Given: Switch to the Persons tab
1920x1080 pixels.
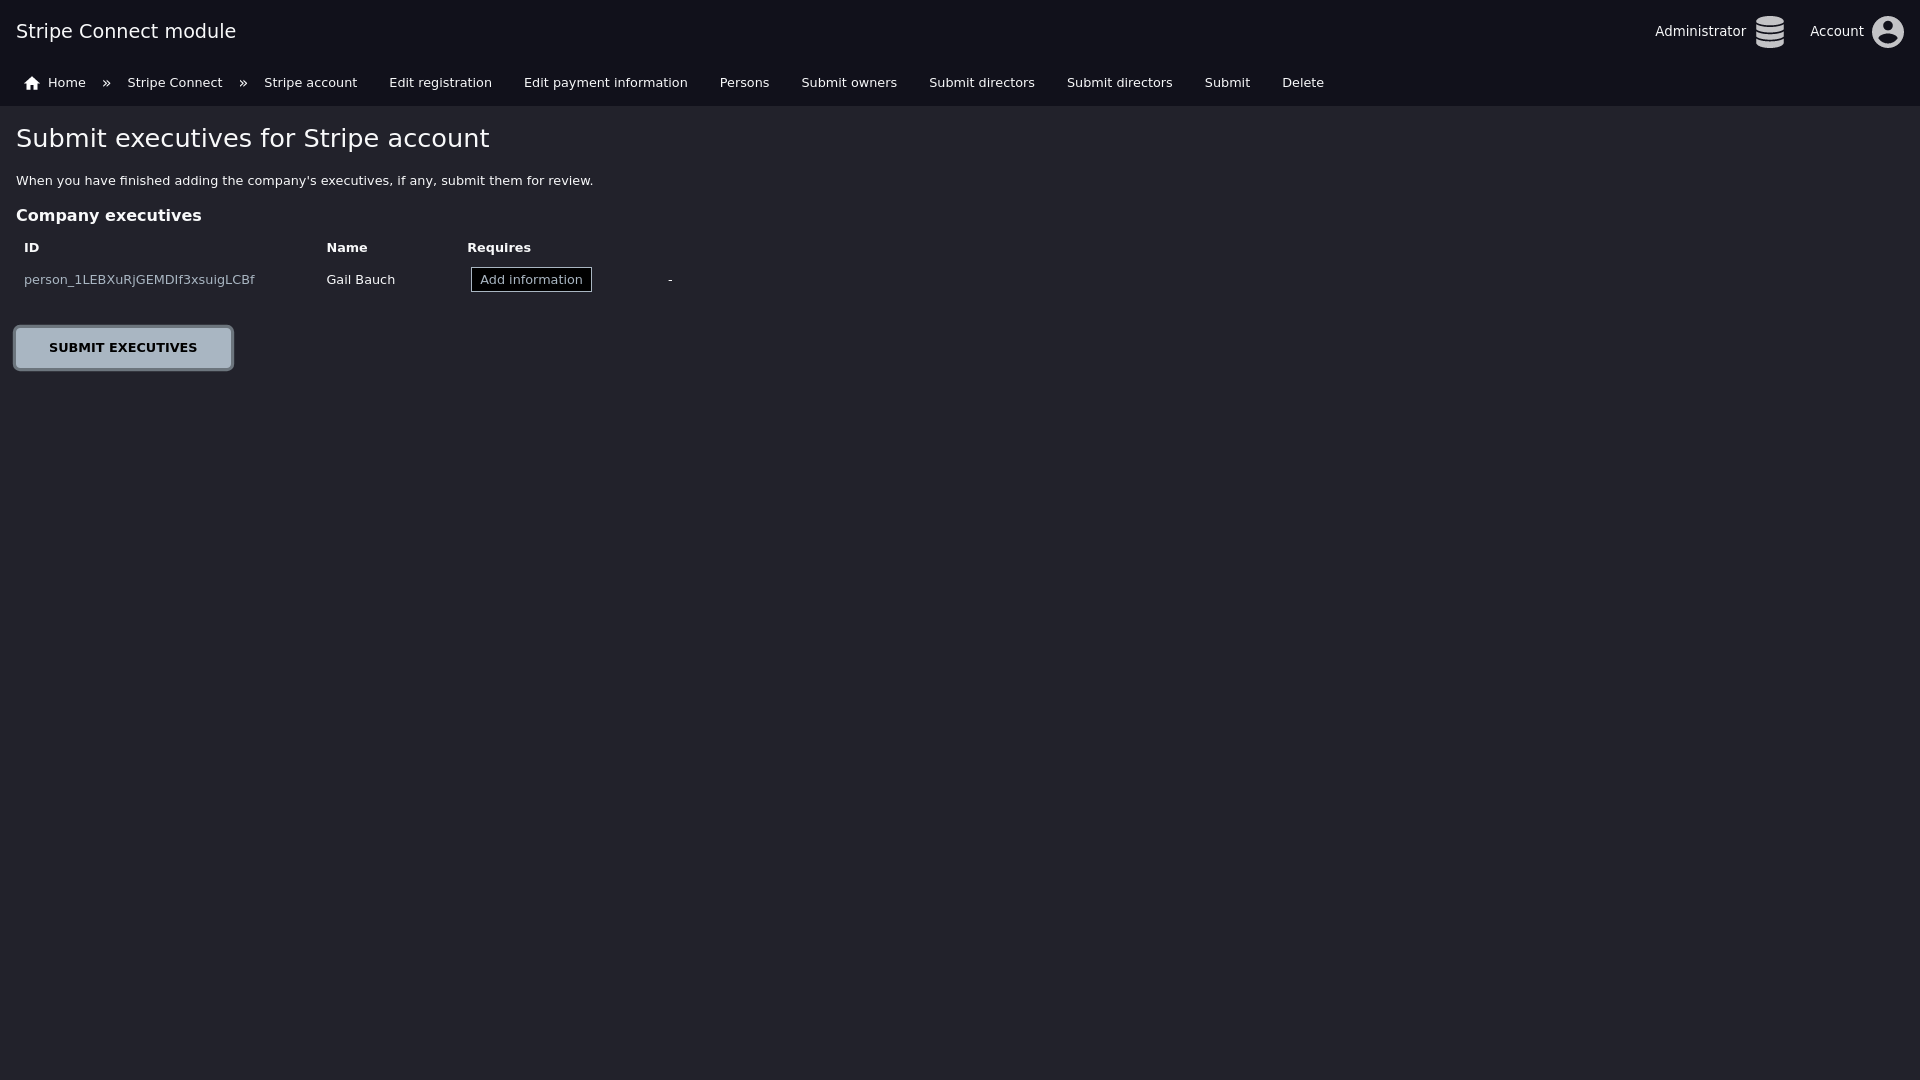Looking at the screenshot, I should pos(744,83).
